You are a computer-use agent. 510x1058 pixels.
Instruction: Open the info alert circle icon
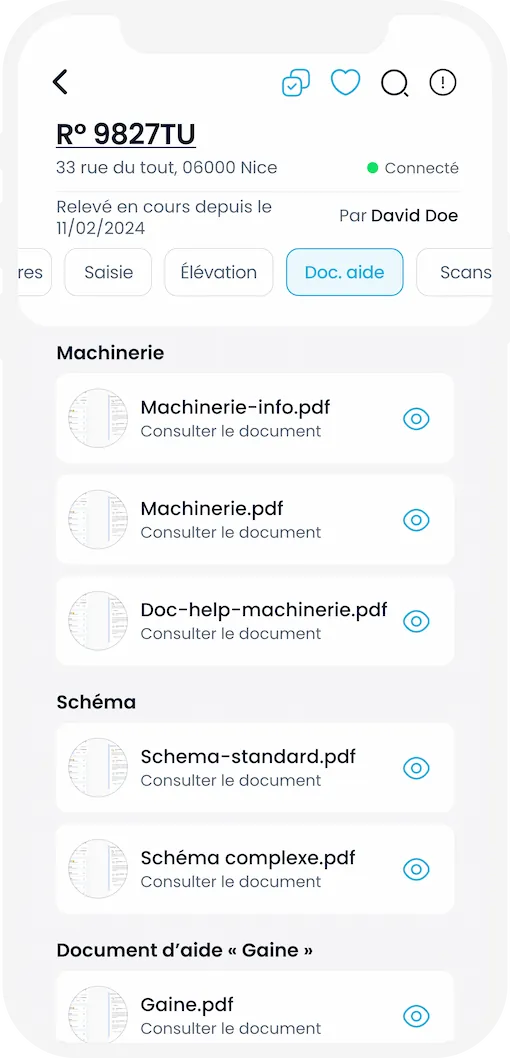click(443, 83)
